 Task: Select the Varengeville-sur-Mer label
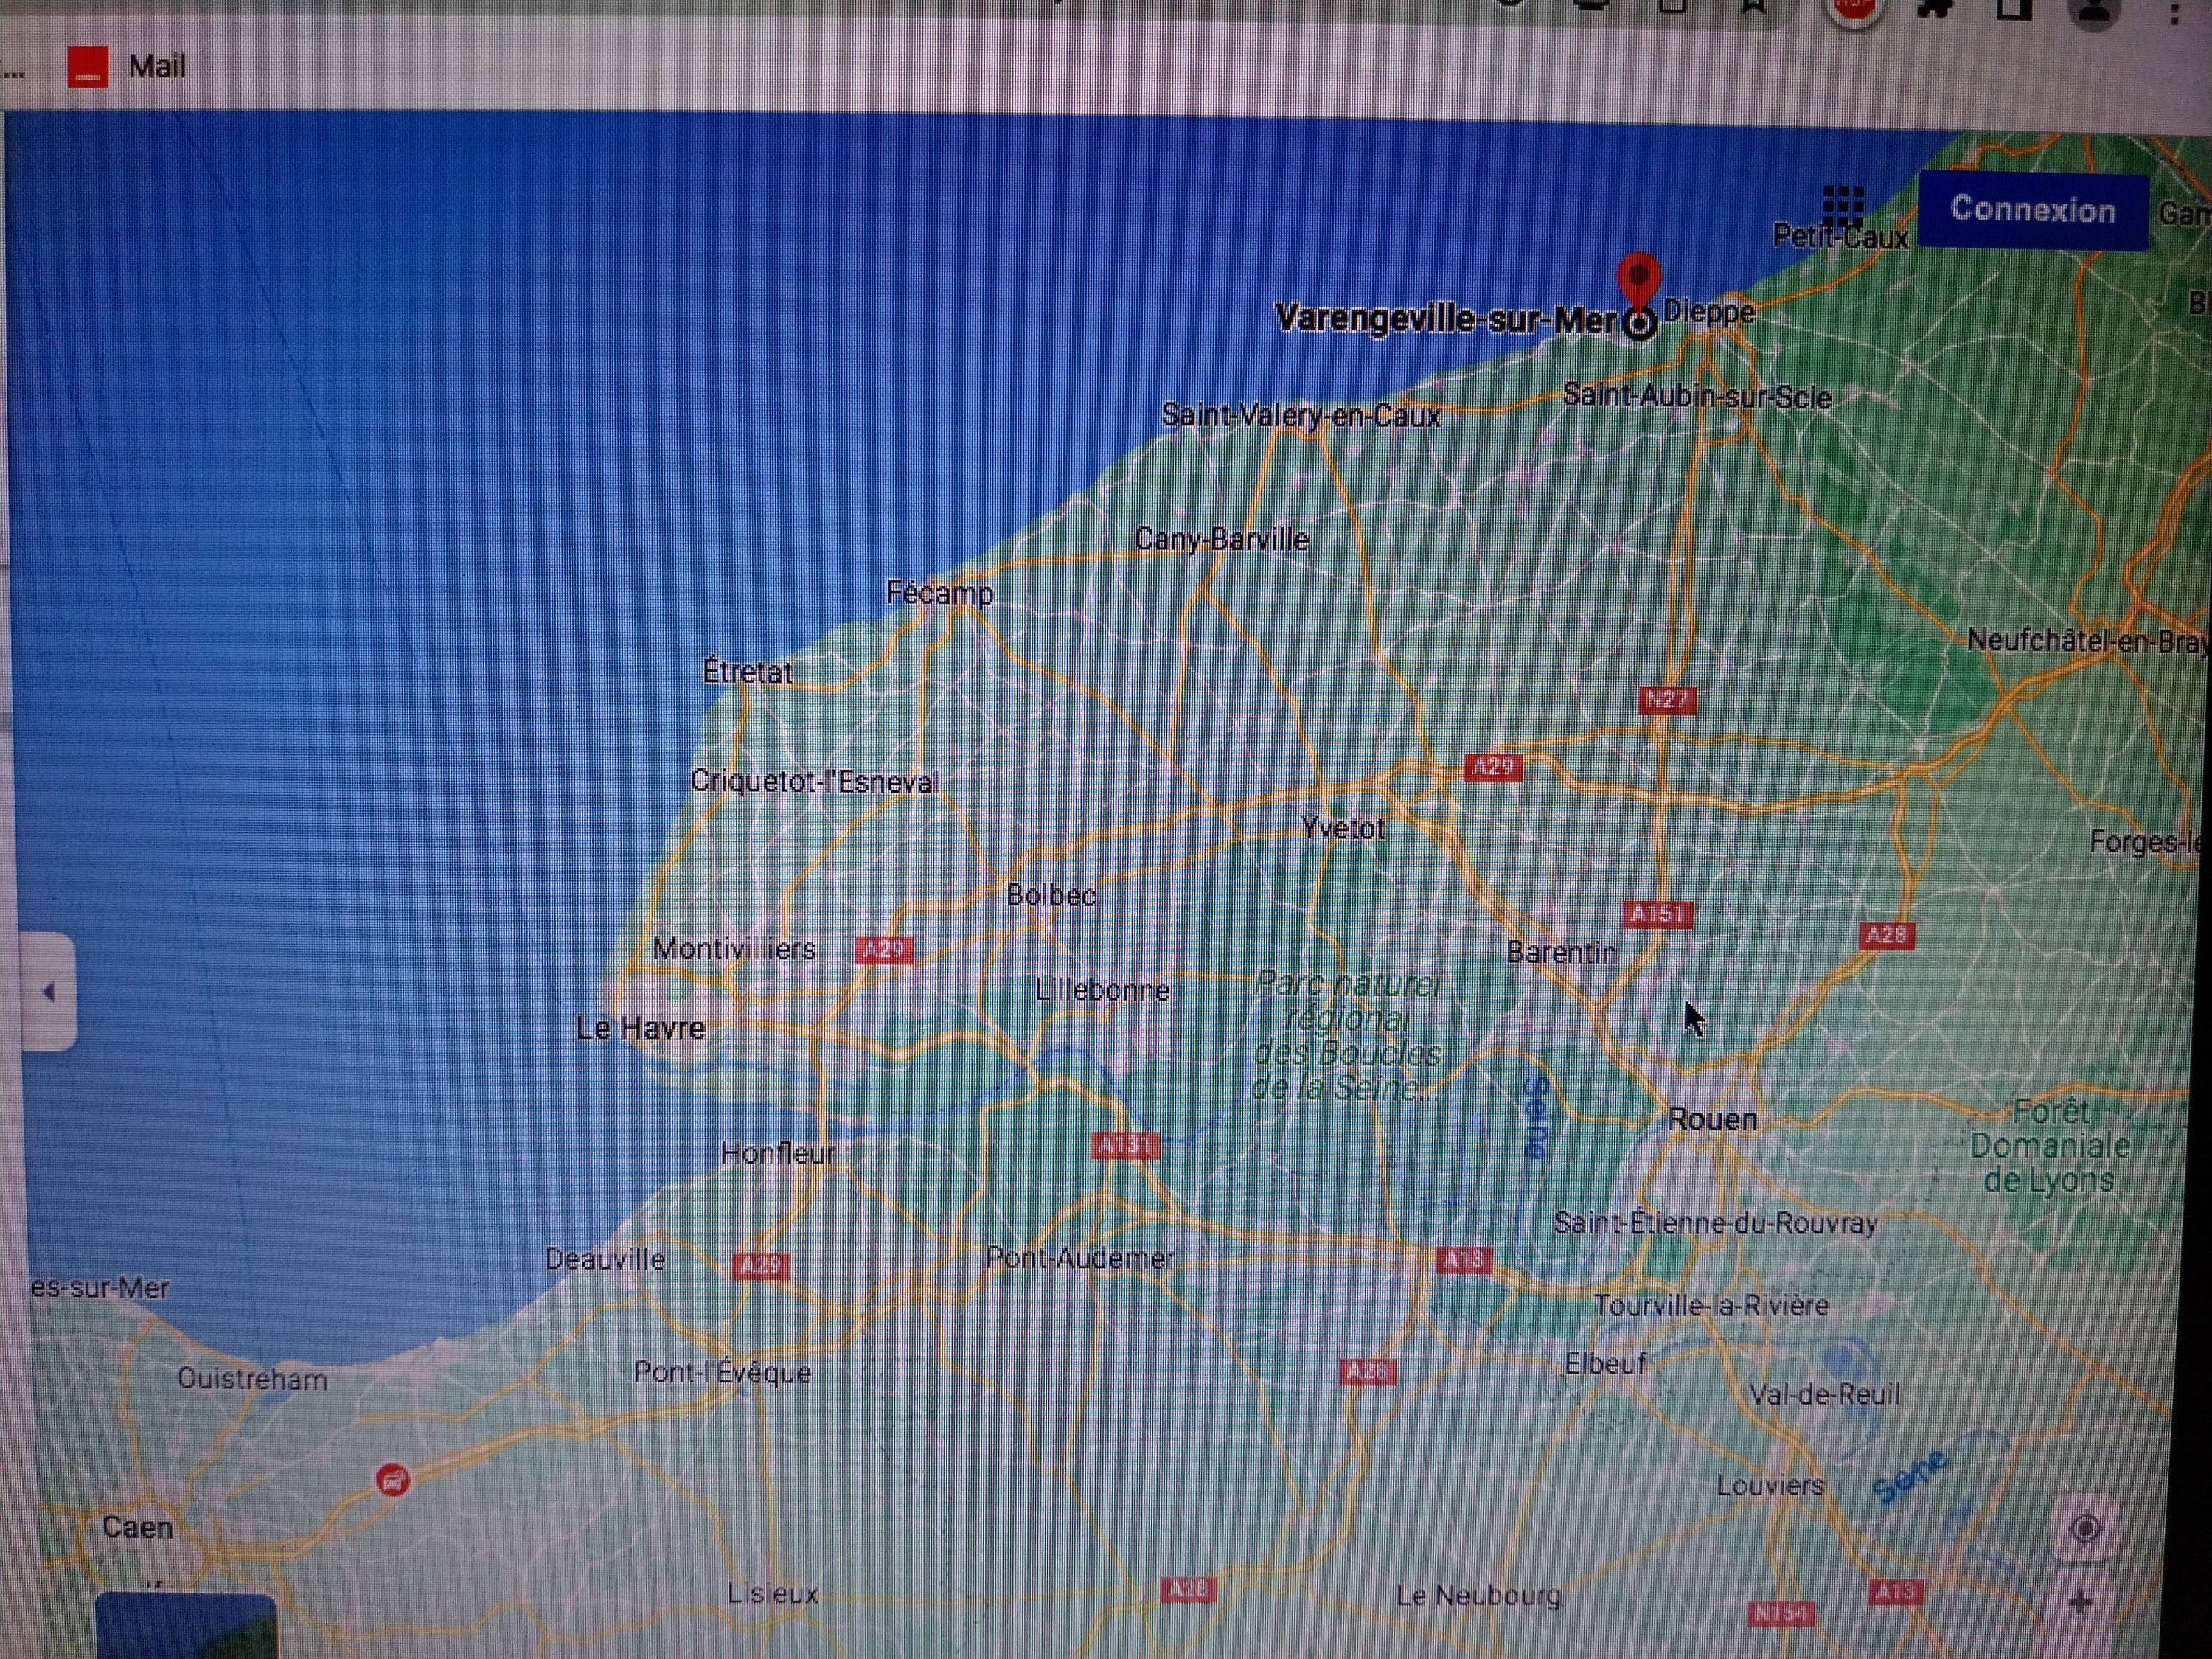tap(1446, 319)
